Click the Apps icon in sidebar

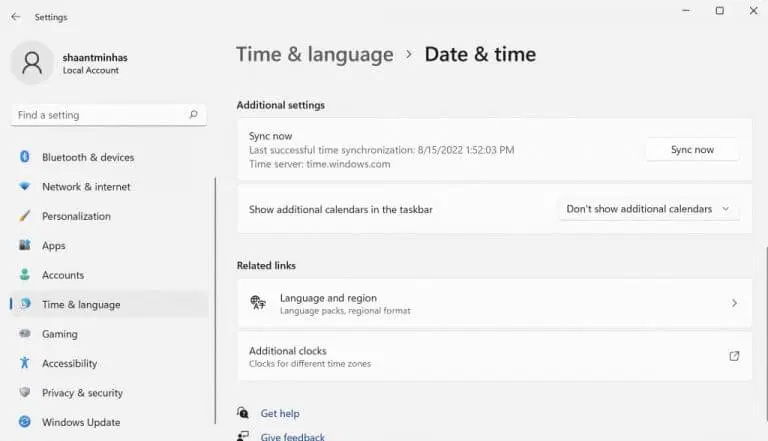point(24,246)
